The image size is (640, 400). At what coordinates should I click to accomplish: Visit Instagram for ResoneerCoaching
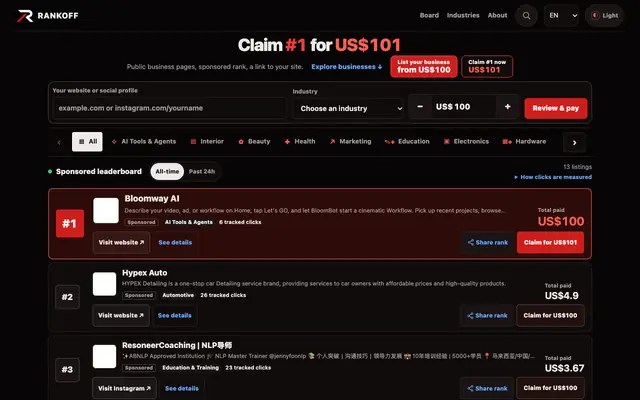pyautogui.click(x=124, y=388)
